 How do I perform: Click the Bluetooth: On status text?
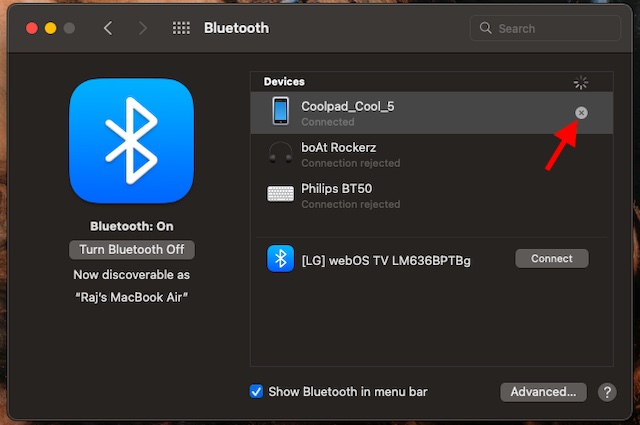[131, 226]
